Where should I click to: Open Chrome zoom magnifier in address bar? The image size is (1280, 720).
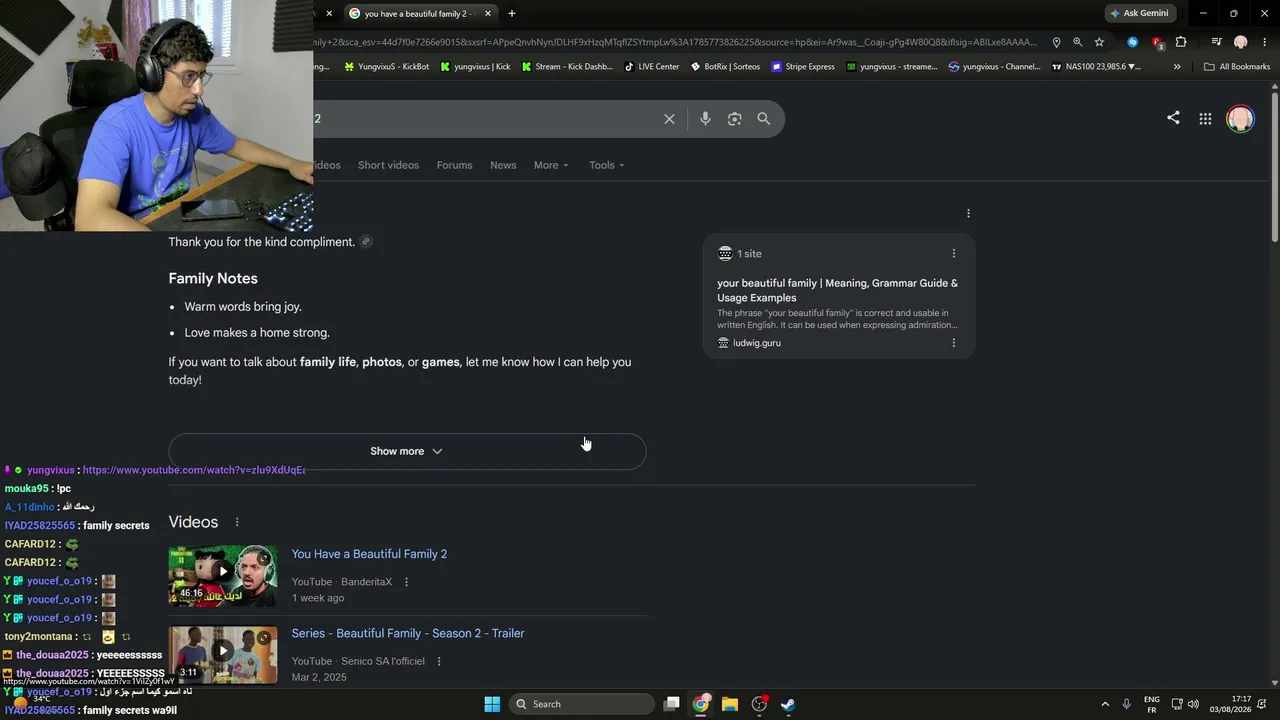(1077, 42)
